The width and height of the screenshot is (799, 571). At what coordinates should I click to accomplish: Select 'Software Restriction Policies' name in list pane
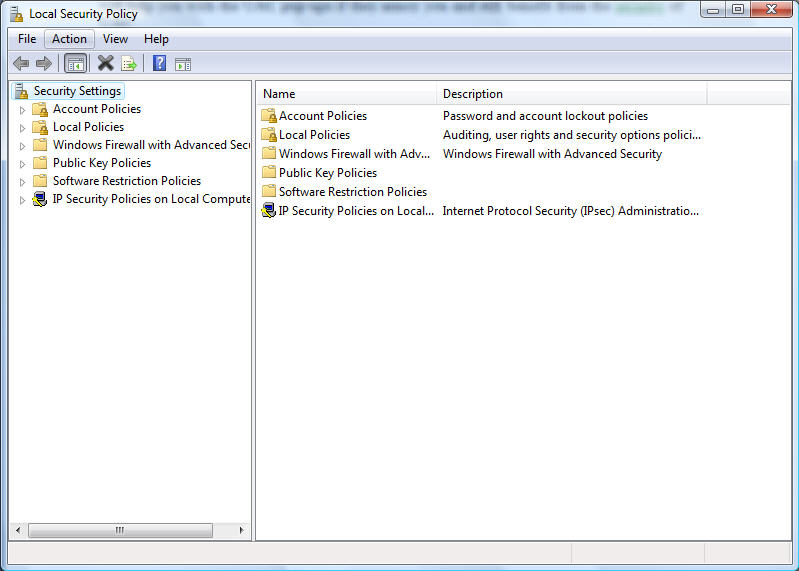(353, 192)
